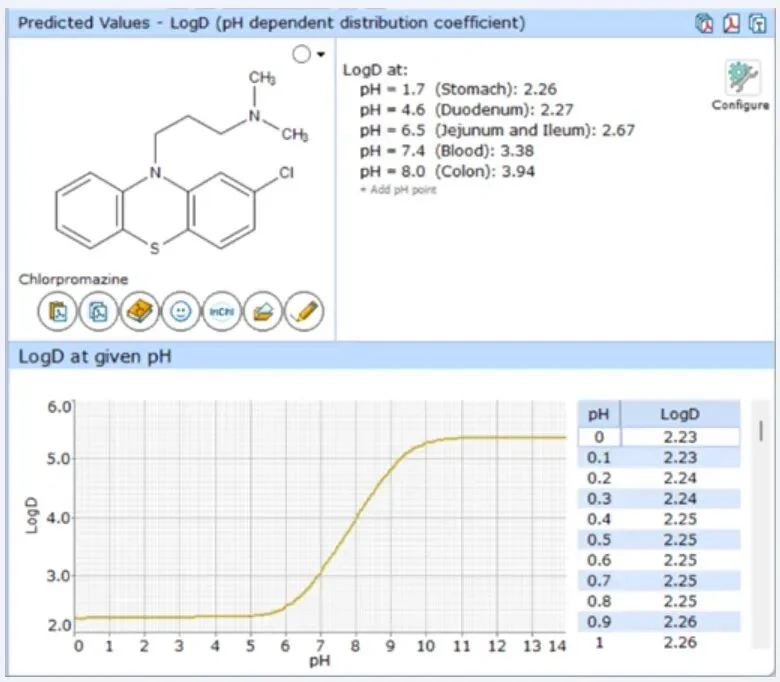Click the pH 7.4 (Blood) LogD entry
Viewport: 780px width, 682px height.
(447, 151)
